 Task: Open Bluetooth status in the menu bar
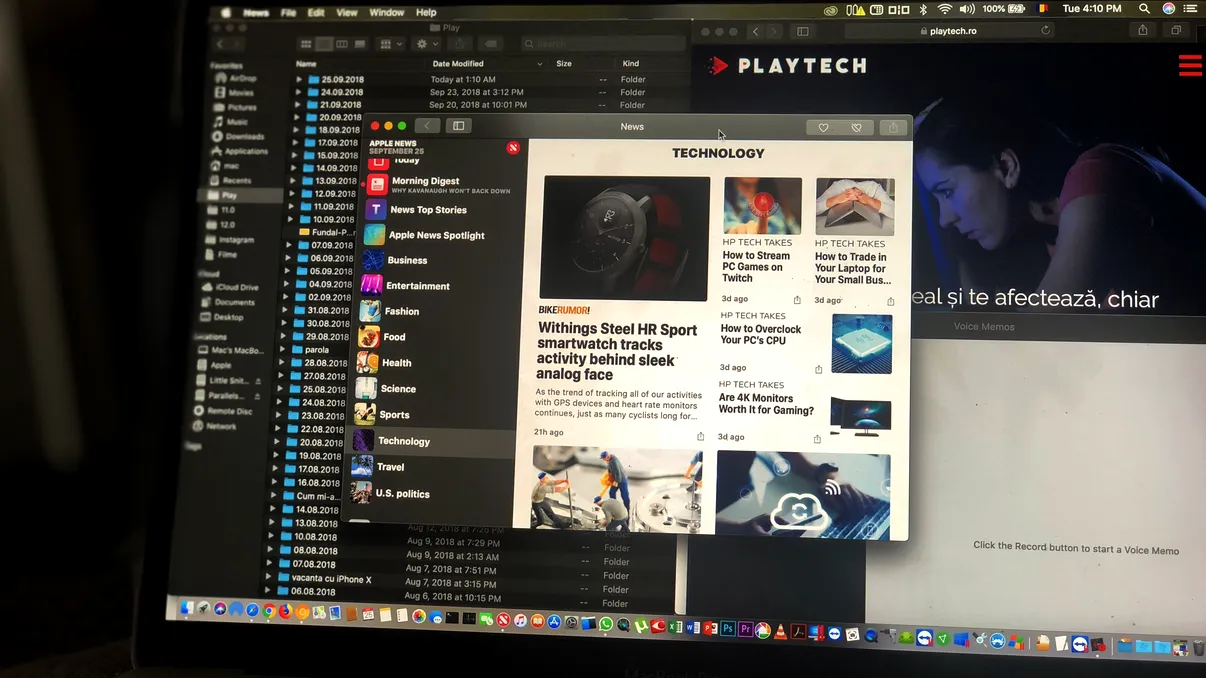coord(923,9)
